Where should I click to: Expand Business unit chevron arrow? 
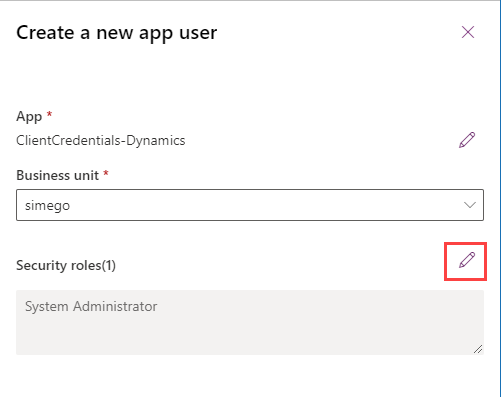(x=470, y=205)
